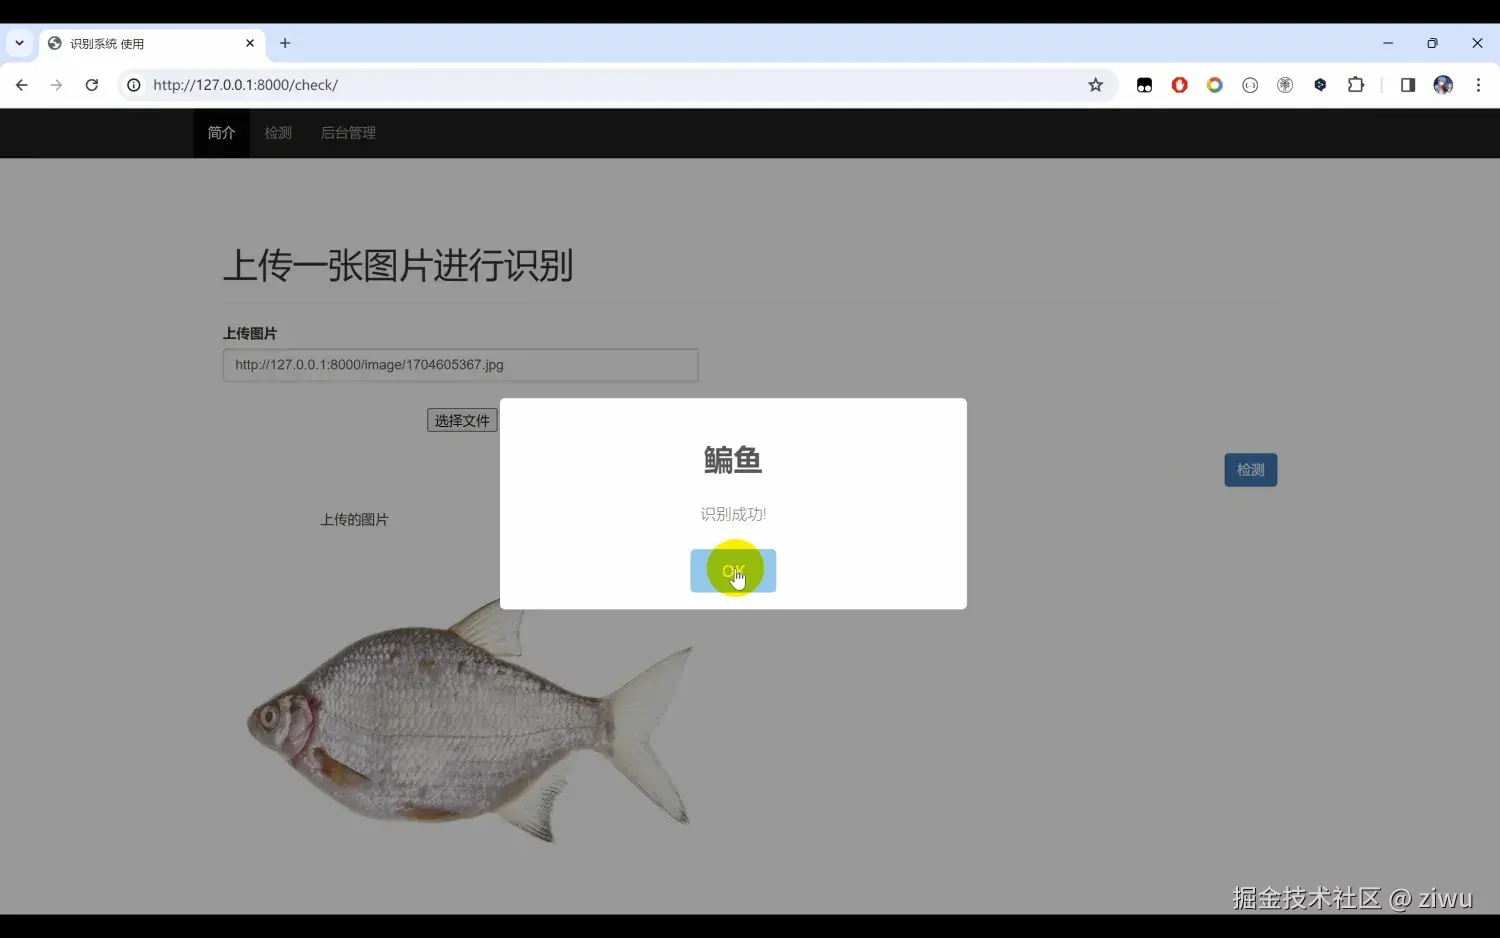Click the browser profile avatar
Screen dimensions: 1500x938
[1443, 85]
